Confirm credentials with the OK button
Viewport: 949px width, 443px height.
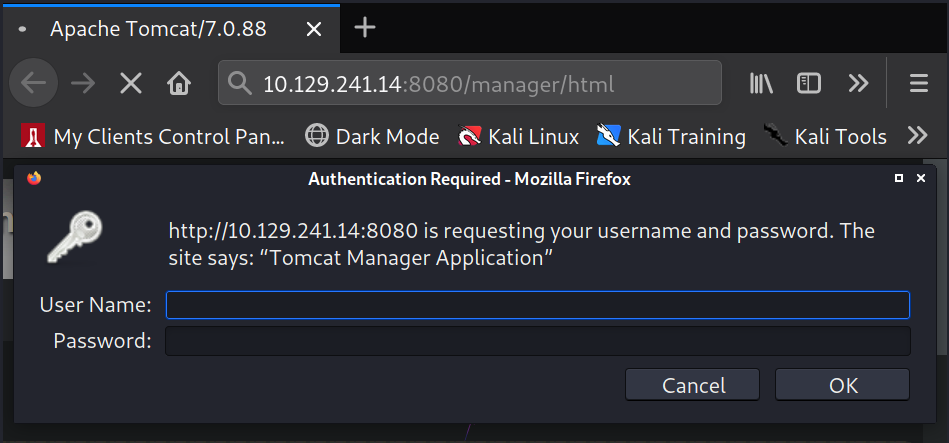(x=842, y=385)
